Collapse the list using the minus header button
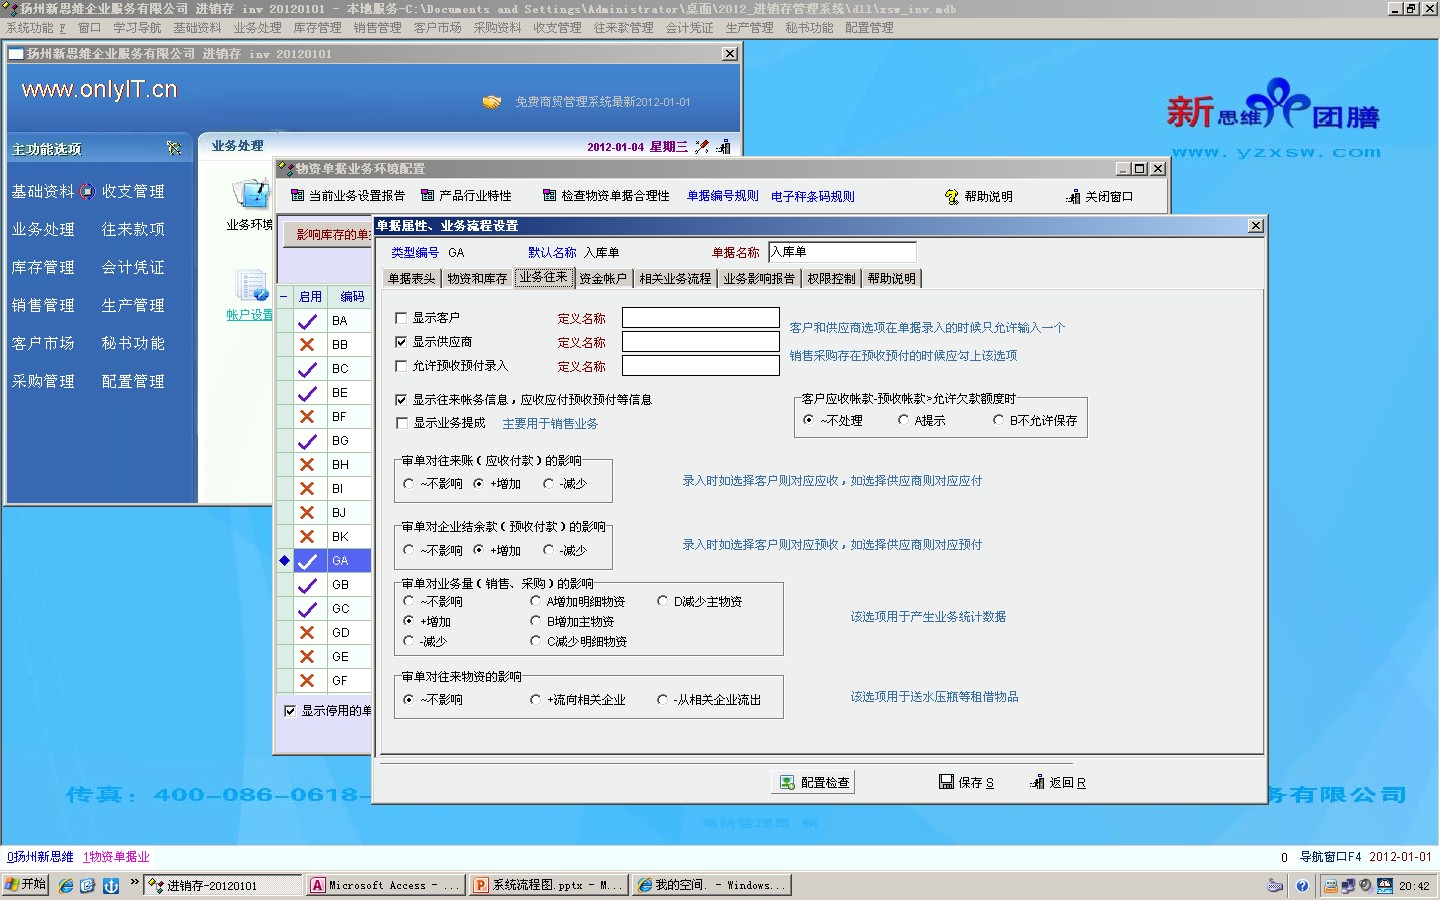The image size is (1440, 900). [284, 297]
